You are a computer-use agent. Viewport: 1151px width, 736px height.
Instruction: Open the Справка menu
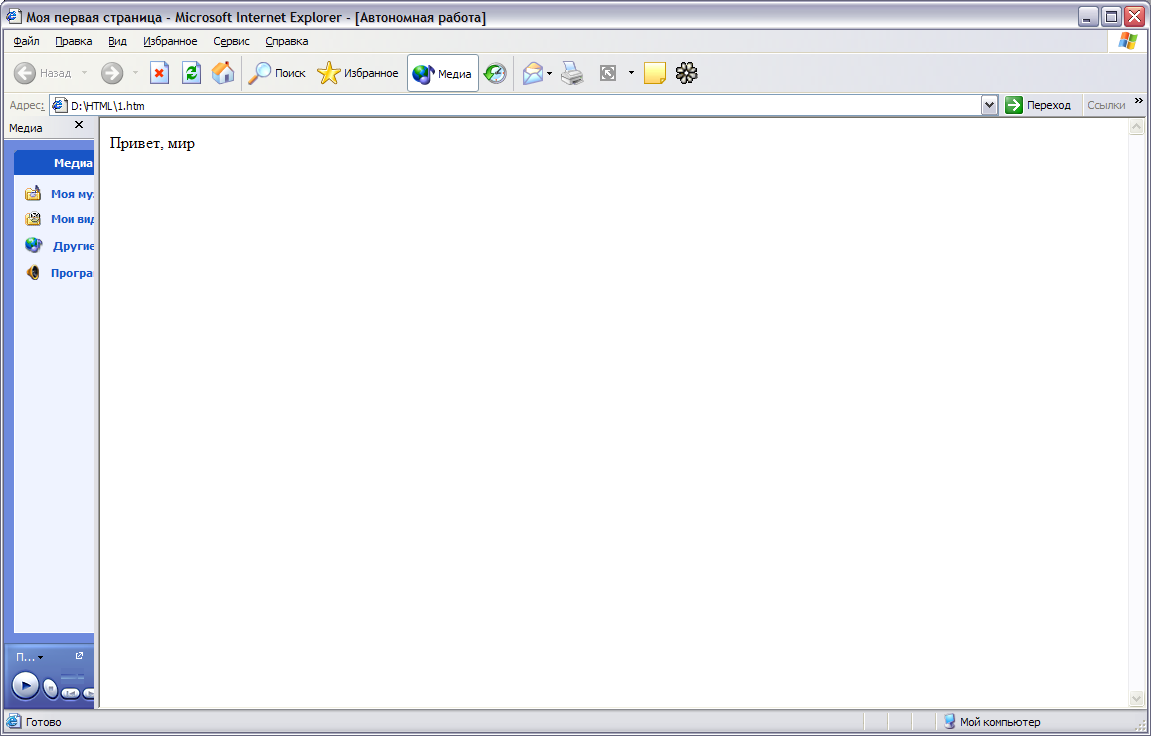286,41
